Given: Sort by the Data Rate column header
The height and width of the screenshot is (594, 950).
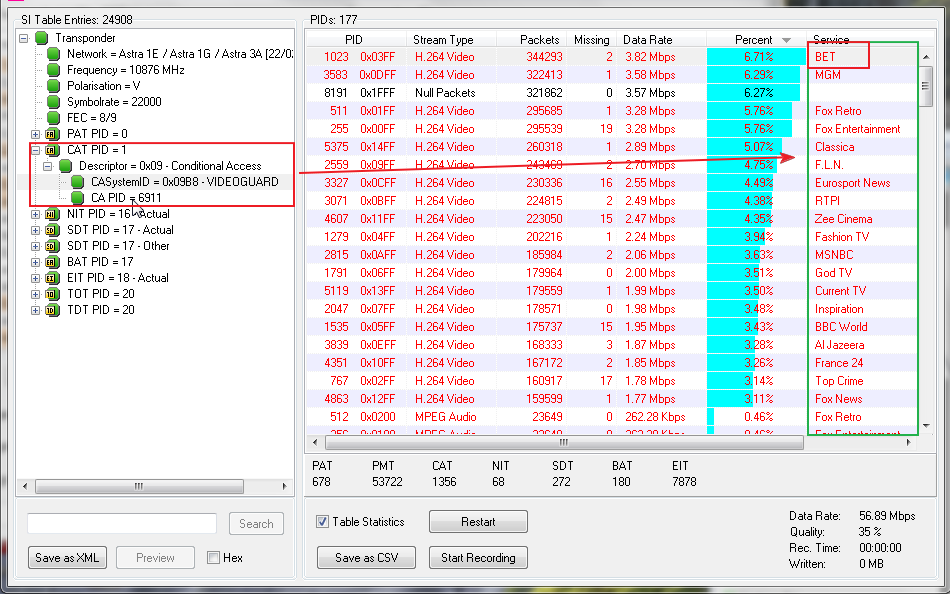Looking at the screenshot, I should click(648, 40).
